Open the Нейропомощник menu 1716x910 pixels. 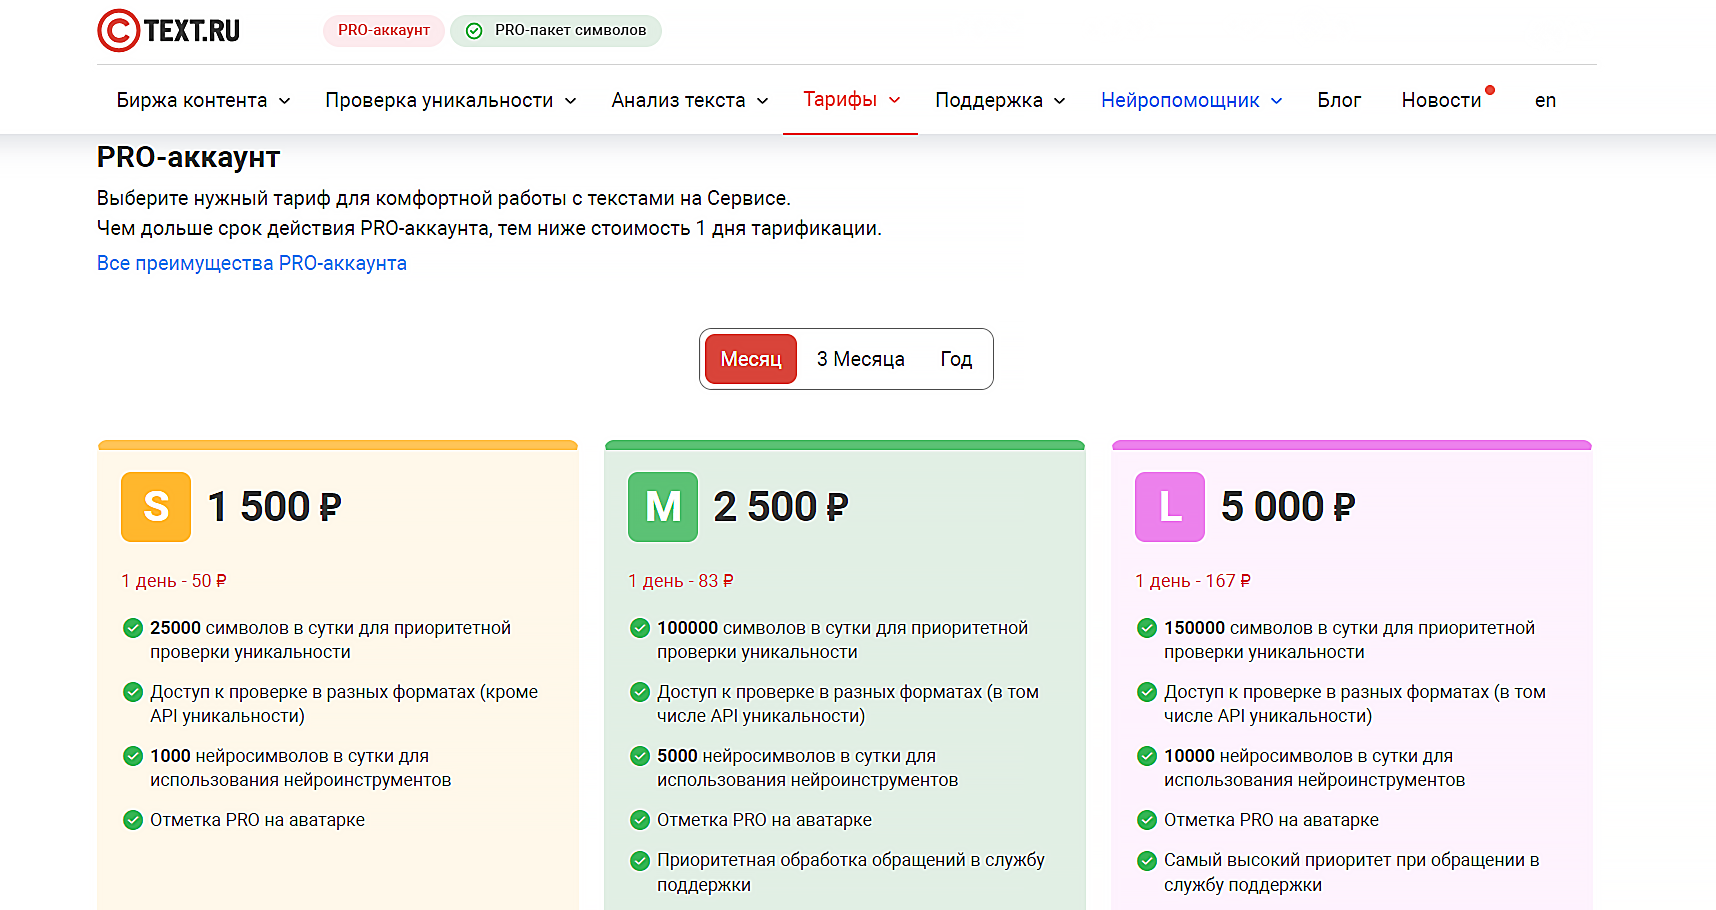[1180, 100]
